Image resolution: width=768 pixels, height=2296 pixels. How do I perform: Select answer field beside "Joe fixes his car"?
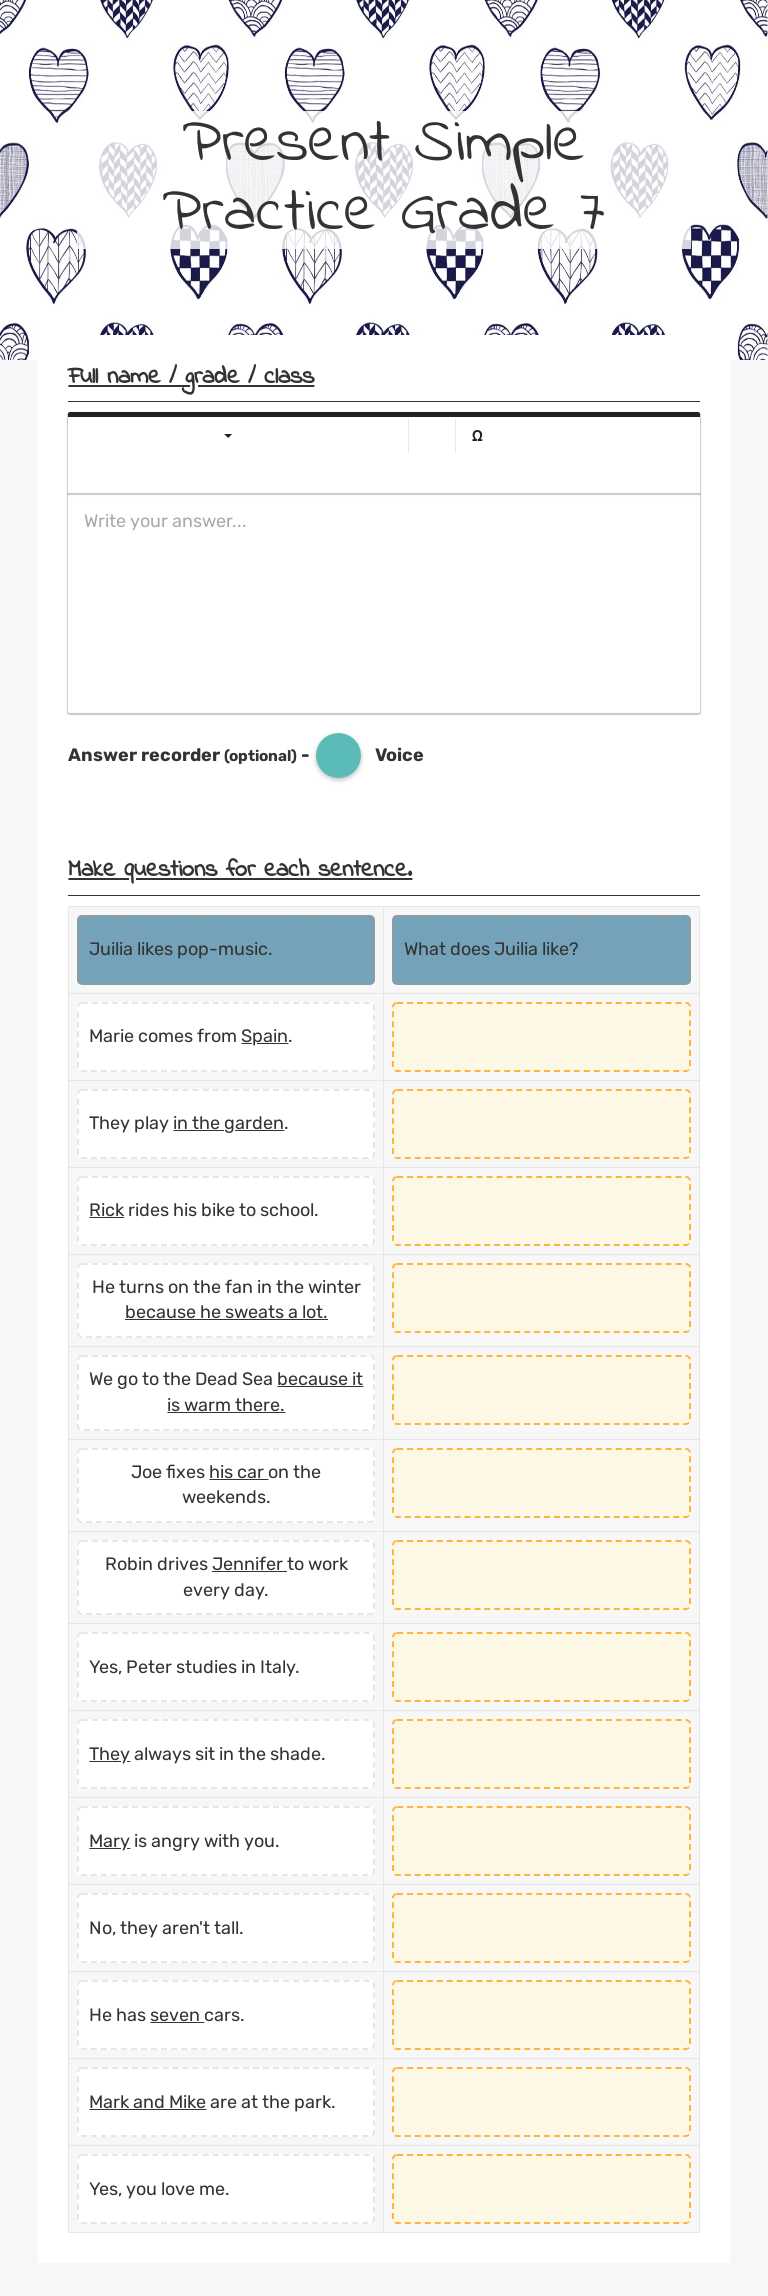pos(541,1483)
